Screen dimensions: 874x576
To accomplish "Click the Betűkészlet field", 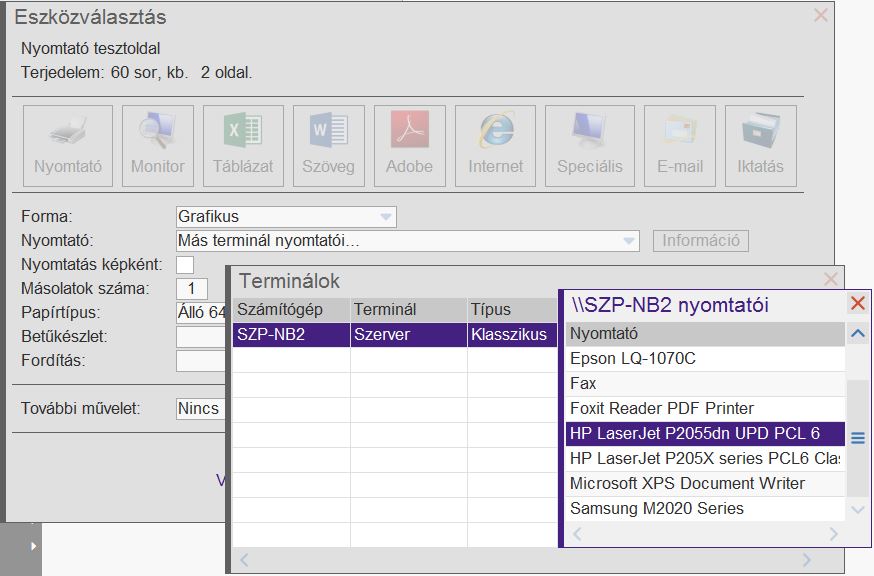I will click(201, 336).
